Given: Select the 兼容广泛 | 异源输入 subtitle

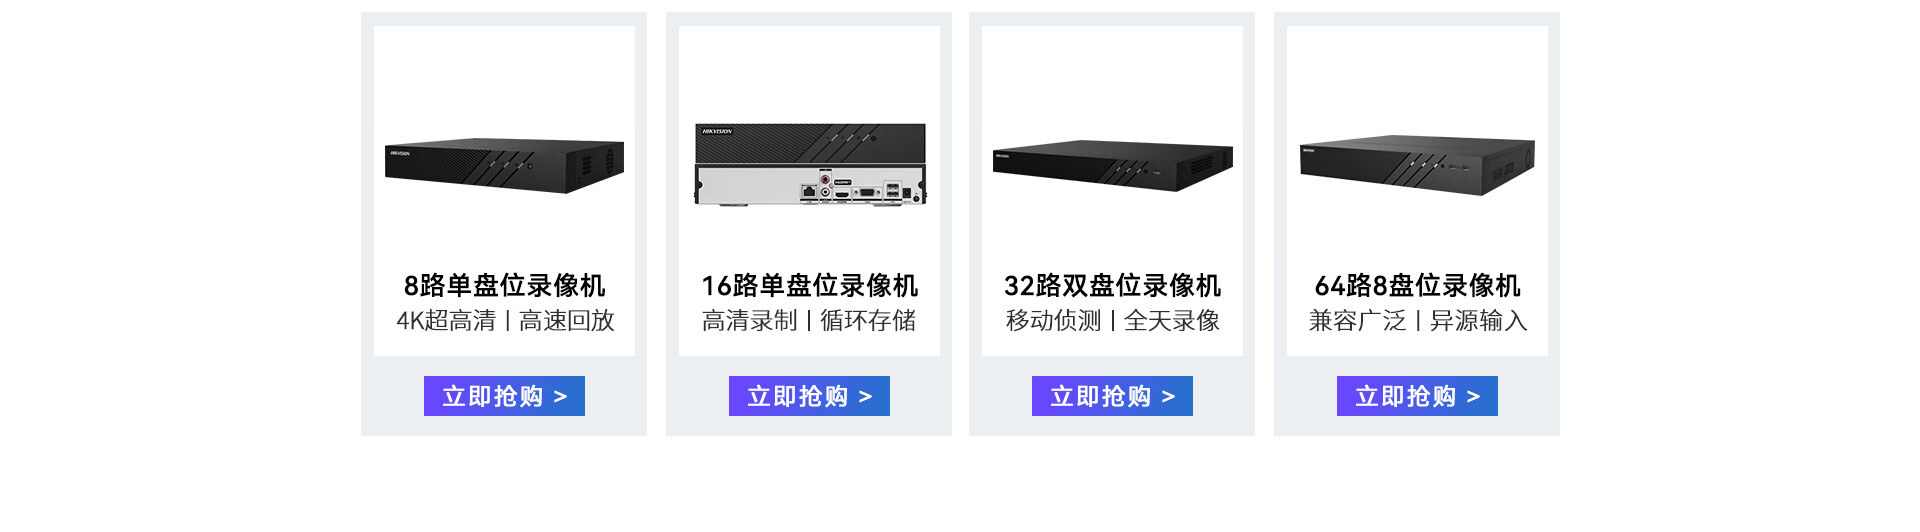Looking at the screenshot, I should (x=1418, y=321).
